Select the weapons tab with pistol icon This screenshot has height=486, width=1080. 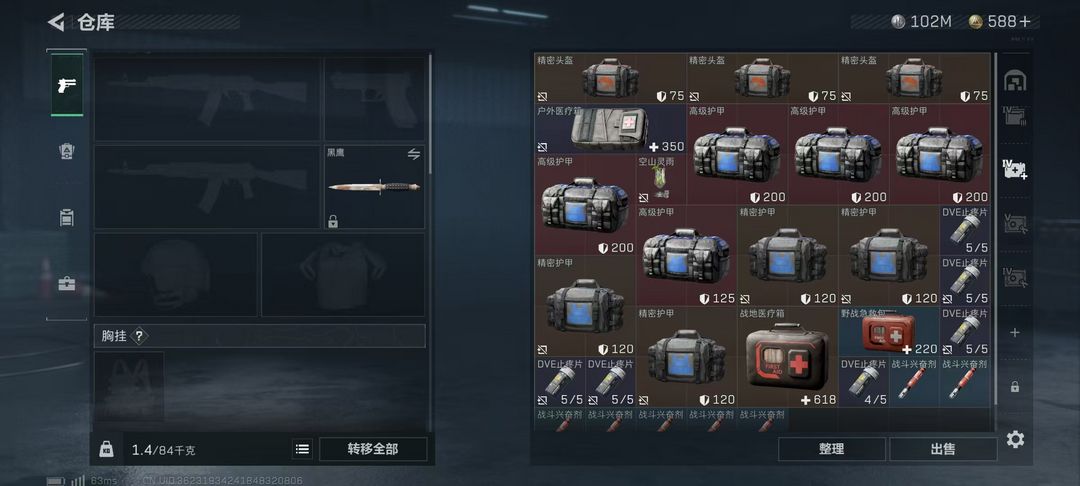coord(67,85)
